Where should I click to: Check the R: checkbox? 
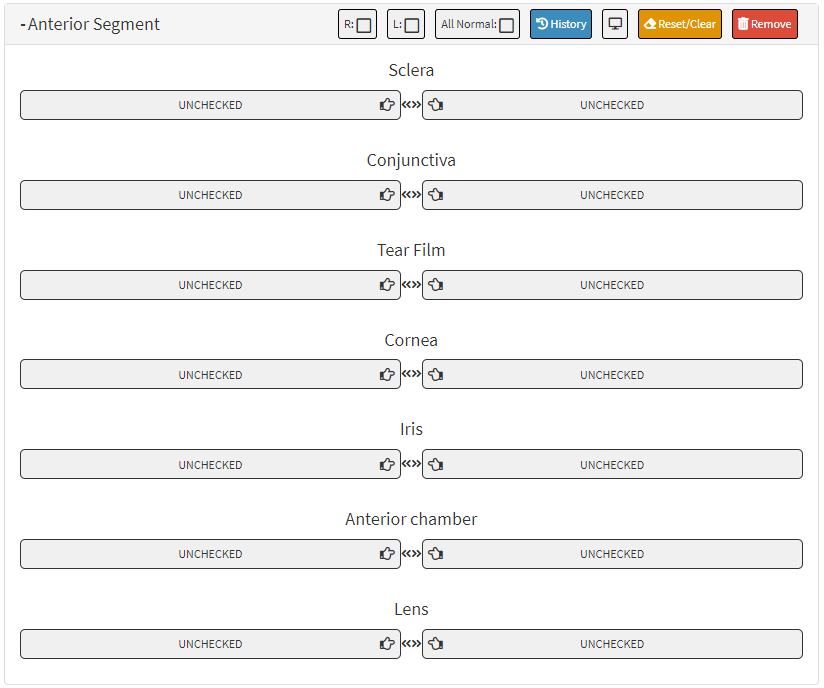point(364,25)
